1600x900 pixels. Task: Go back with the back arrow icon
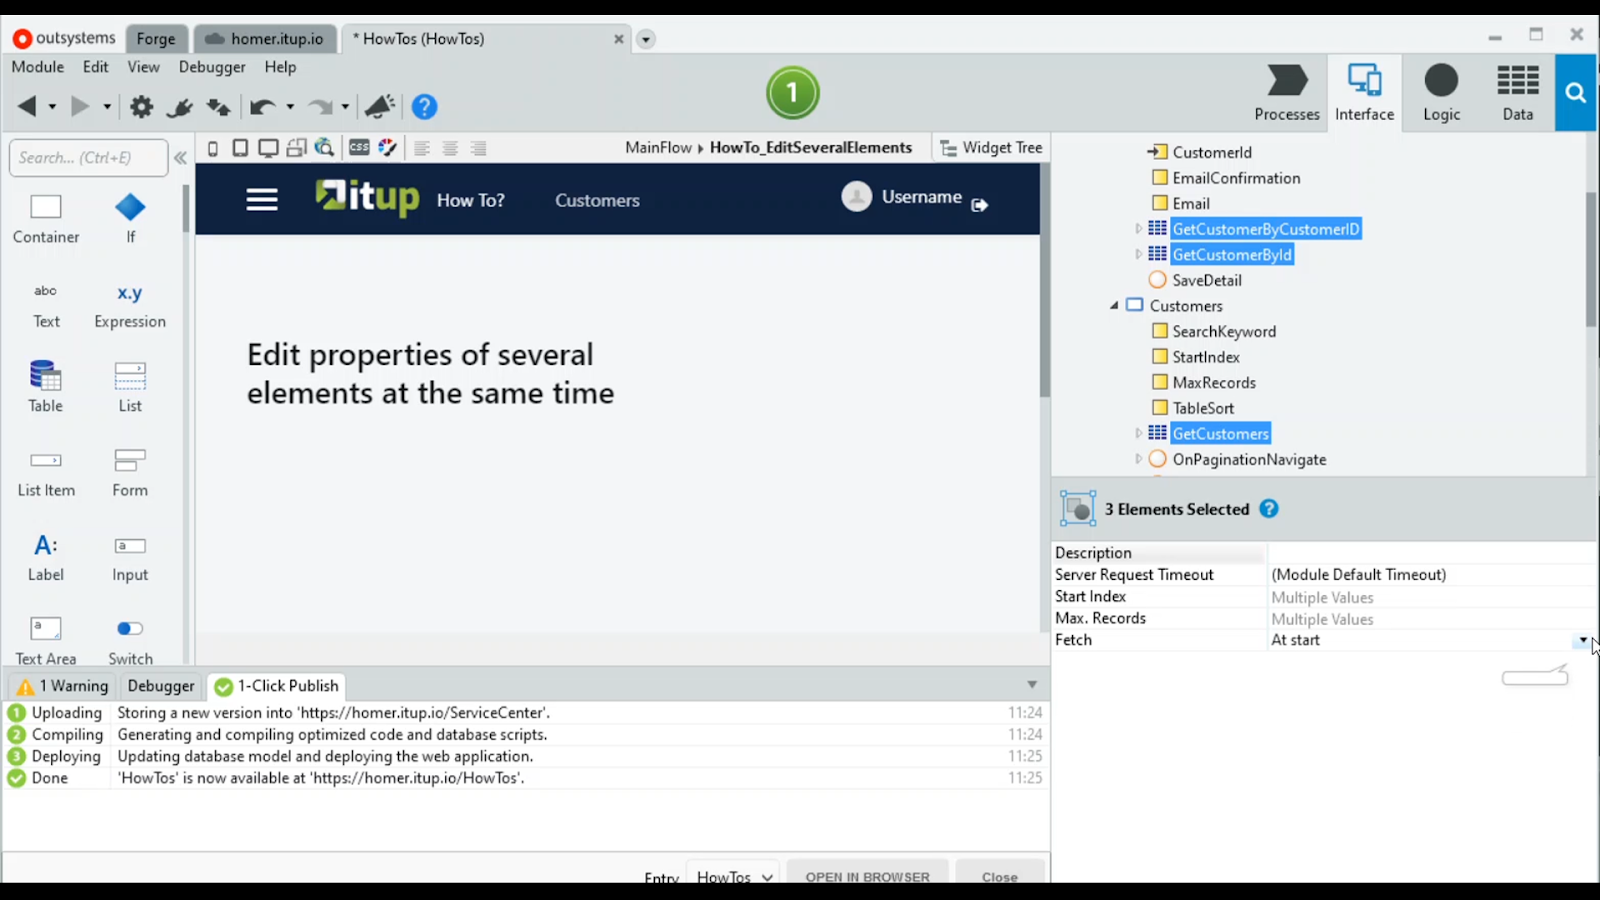pos(27,106)
